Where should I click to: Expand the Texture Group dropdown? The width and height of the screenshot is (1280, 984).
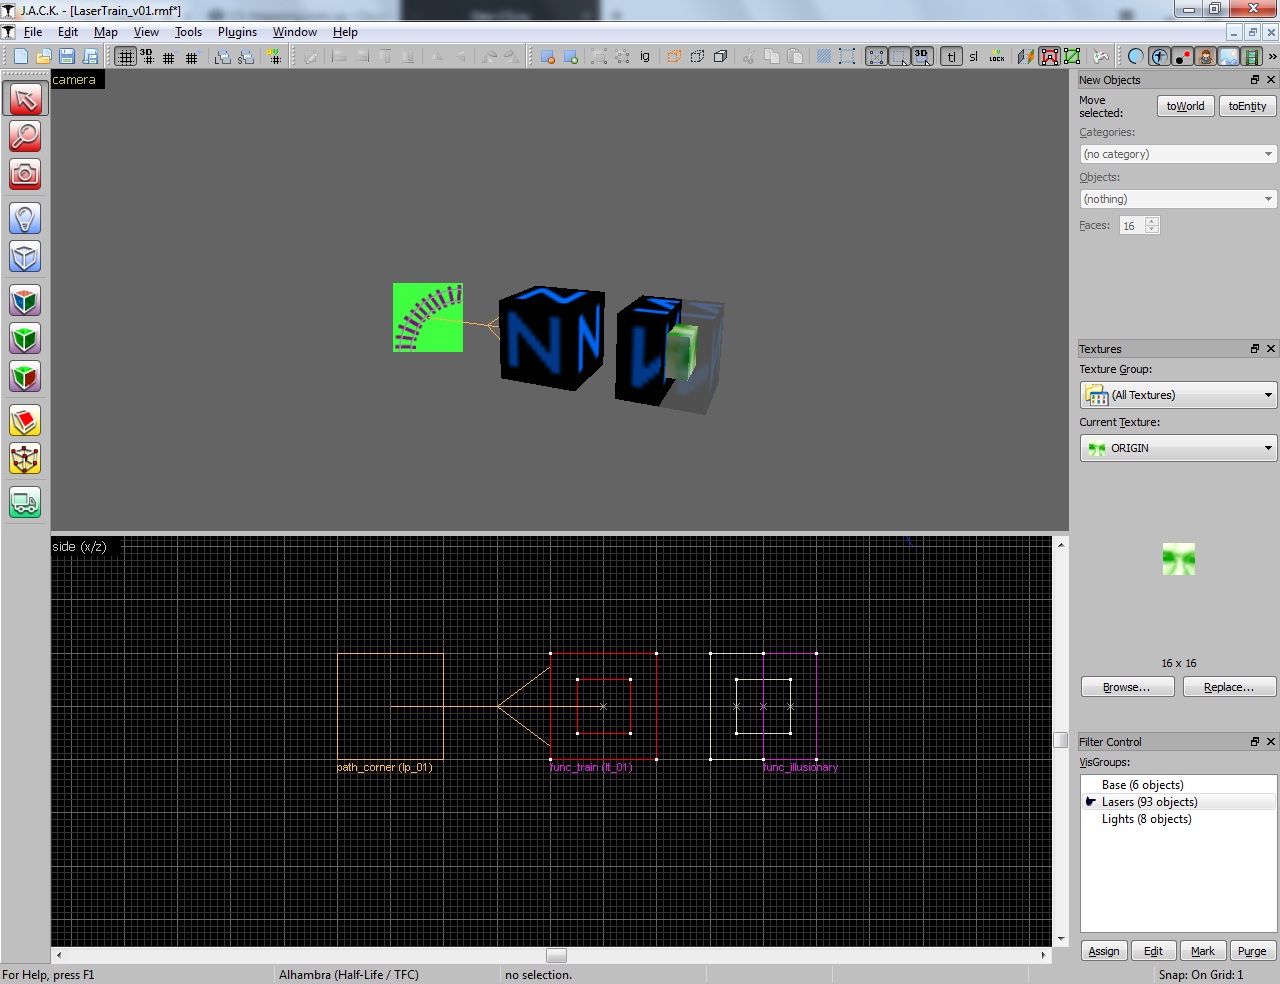pos(1178,395)
